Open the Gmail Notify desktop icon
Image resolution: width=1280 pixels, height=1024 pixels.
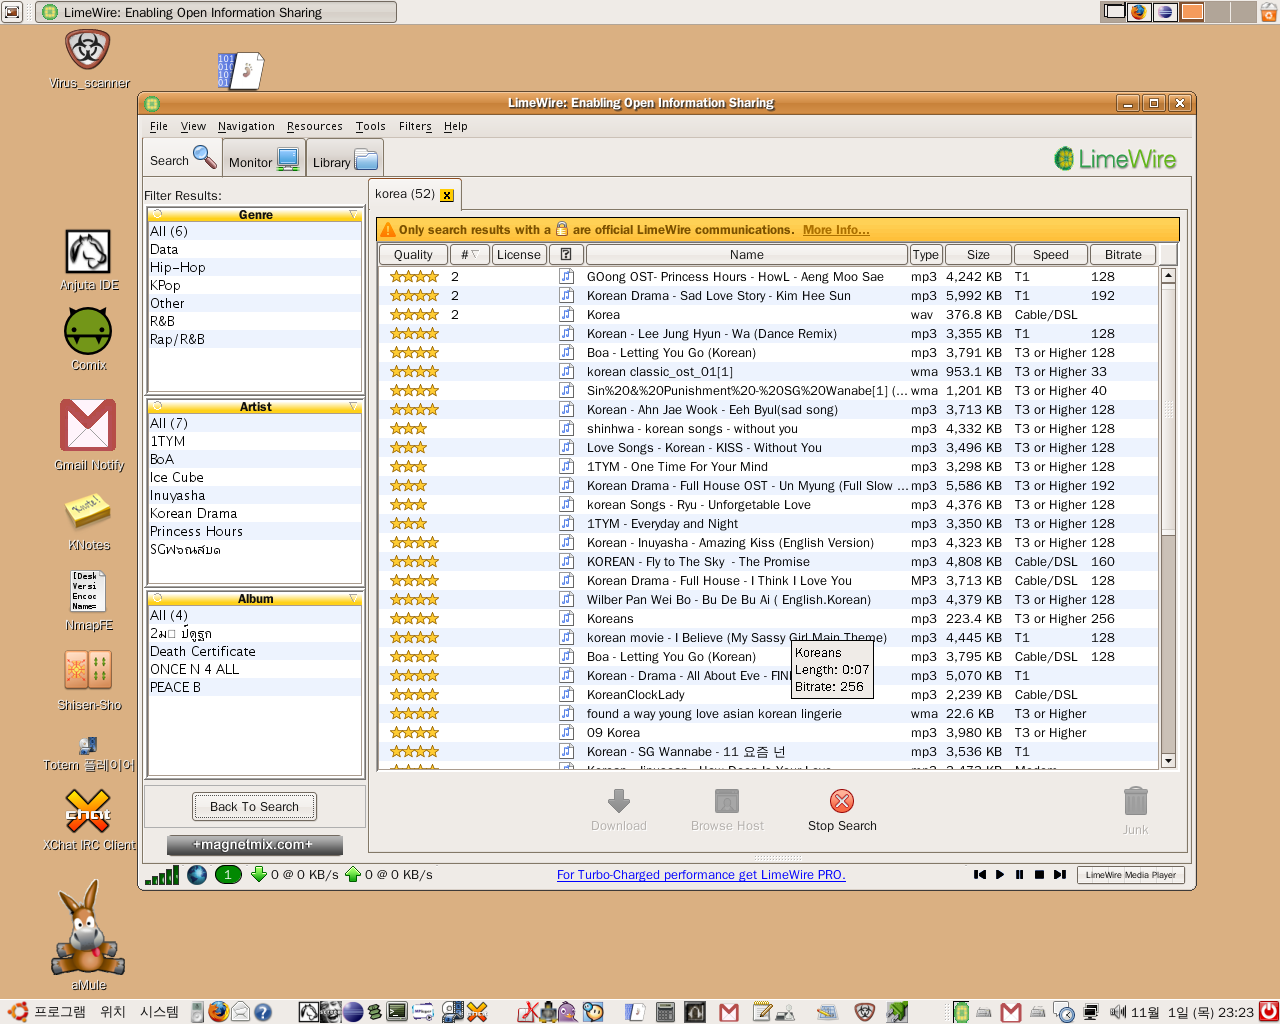pyautogui.click(x=88, y=435)
